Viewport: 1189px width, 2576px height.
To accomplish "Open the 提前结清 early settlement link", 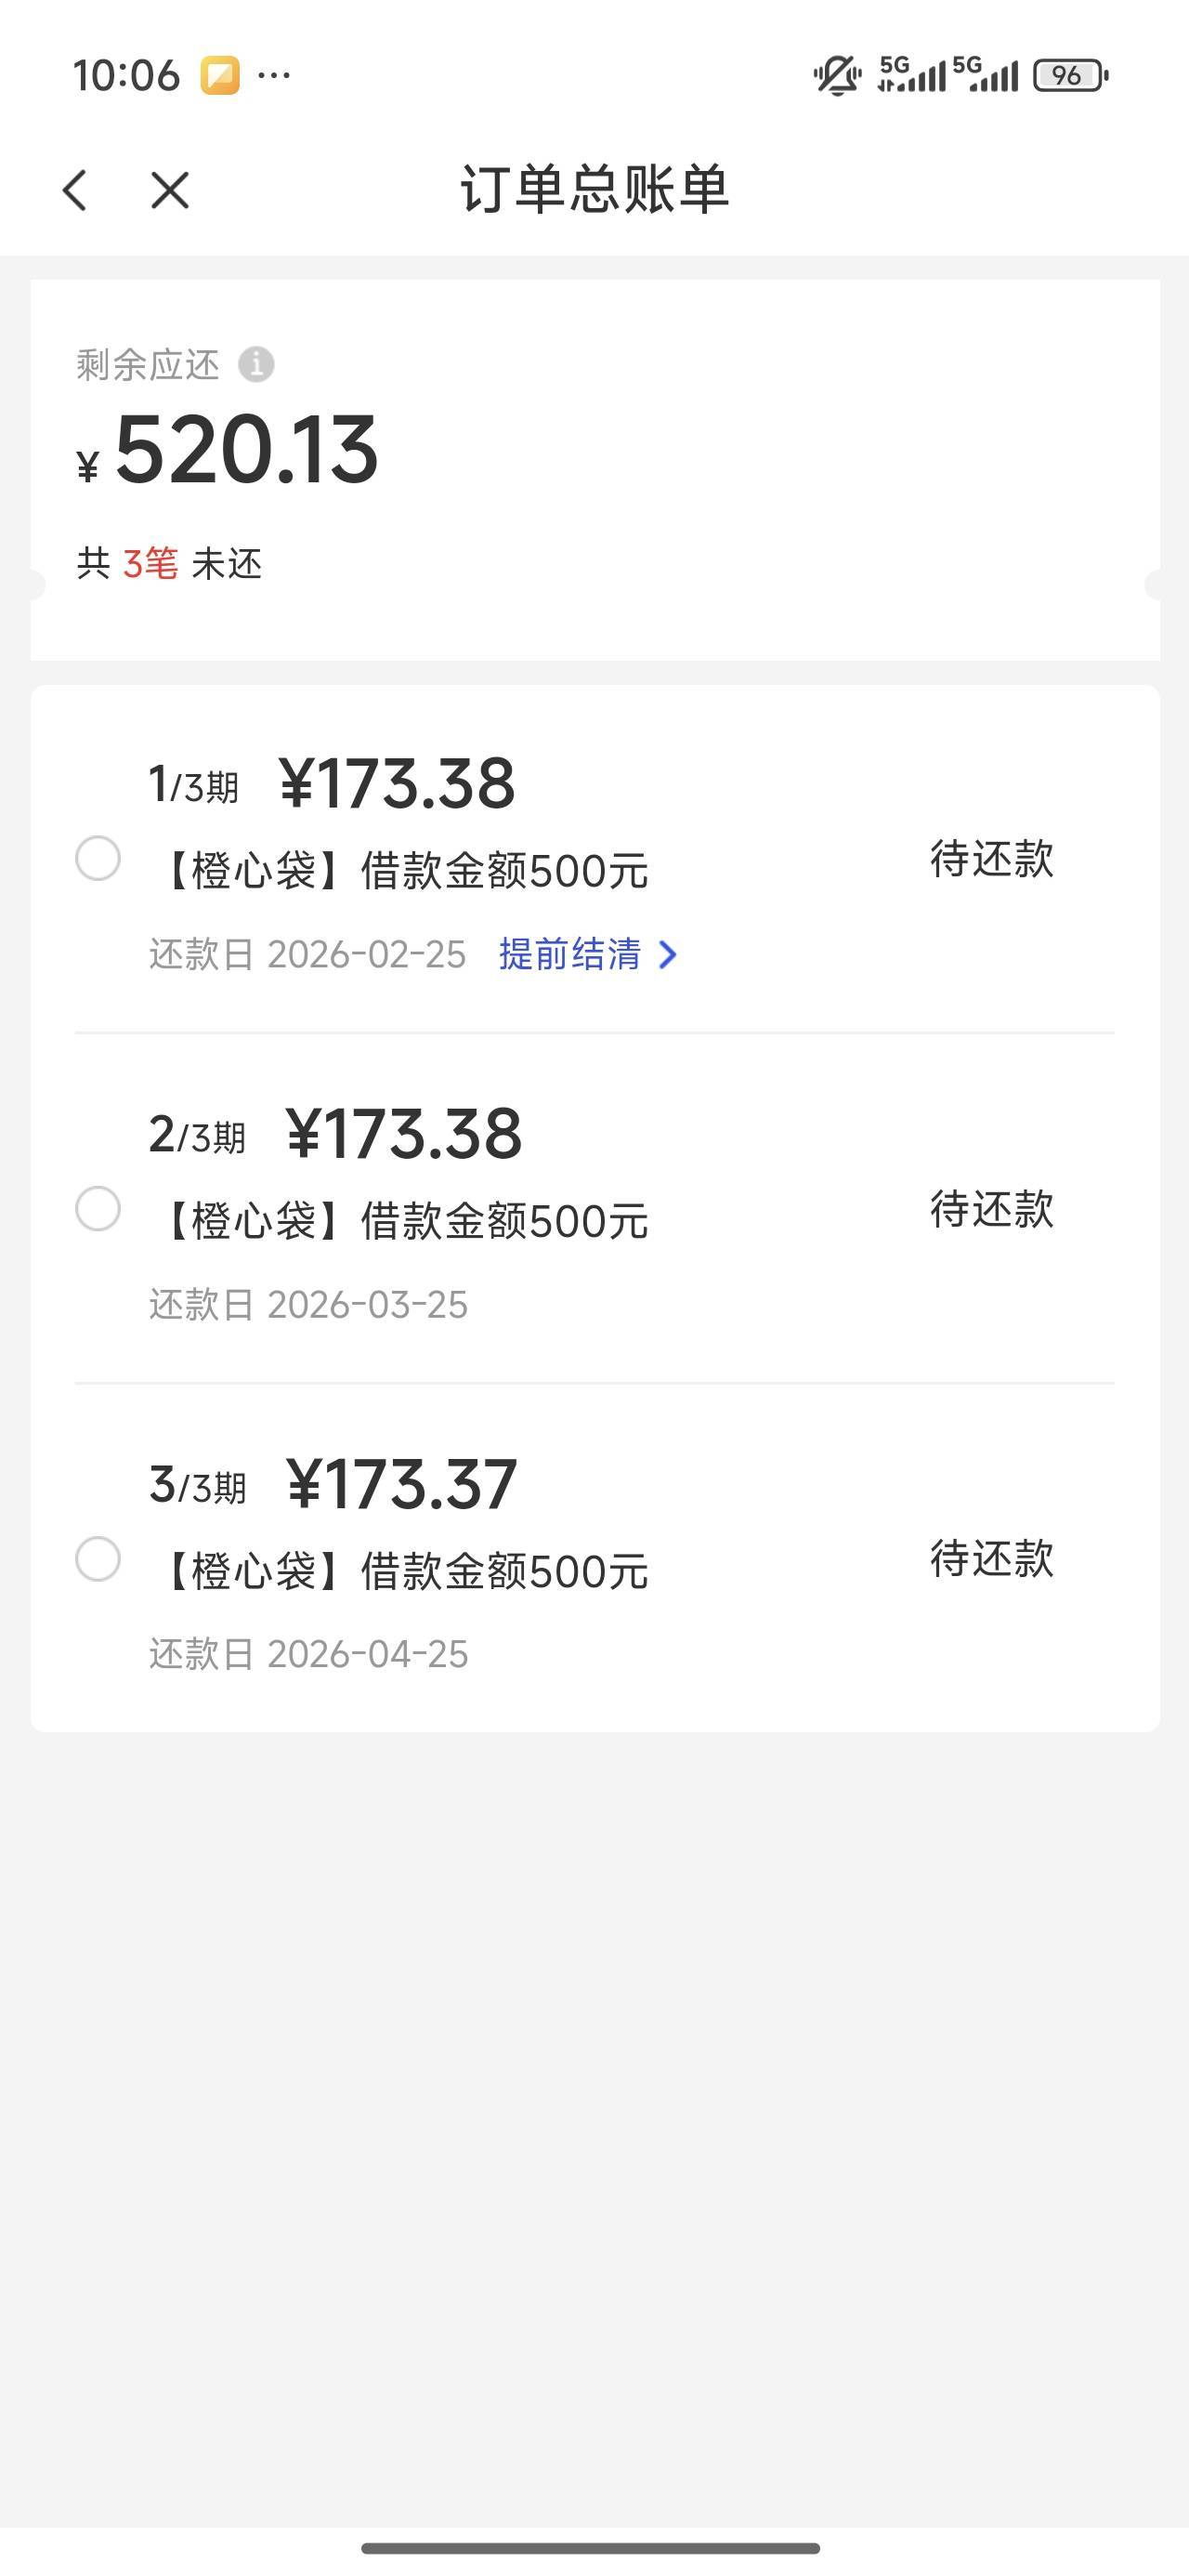I will point(570,954).
